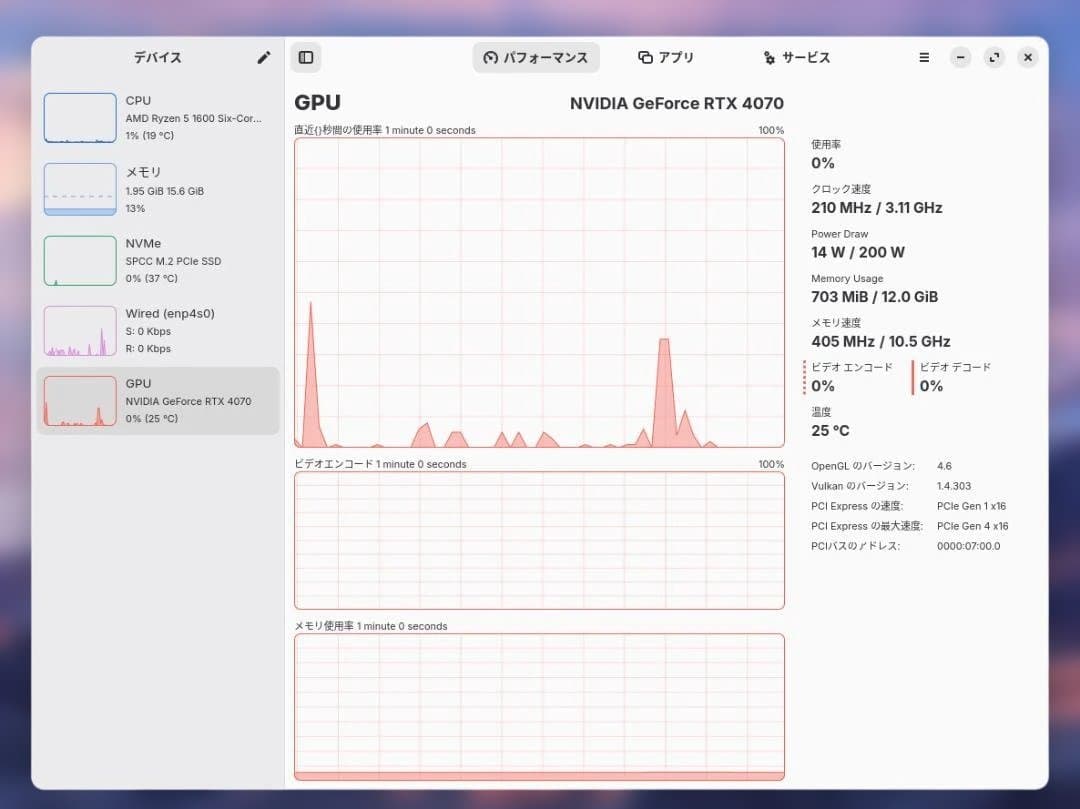Click the ビデオデコード percentage readout
Image resolution: width=1080 pixels, height=809 pixels.
coord(931,385)
